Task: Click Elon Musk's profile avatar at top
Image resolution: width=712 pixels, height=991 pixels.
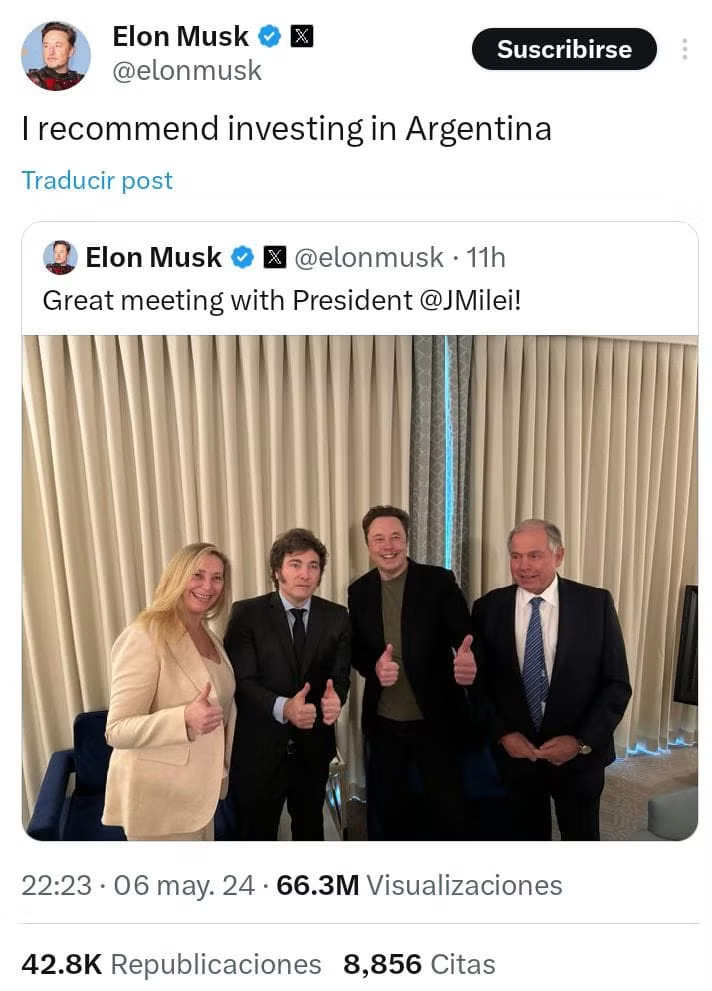Action: click(x=56, y=56)
